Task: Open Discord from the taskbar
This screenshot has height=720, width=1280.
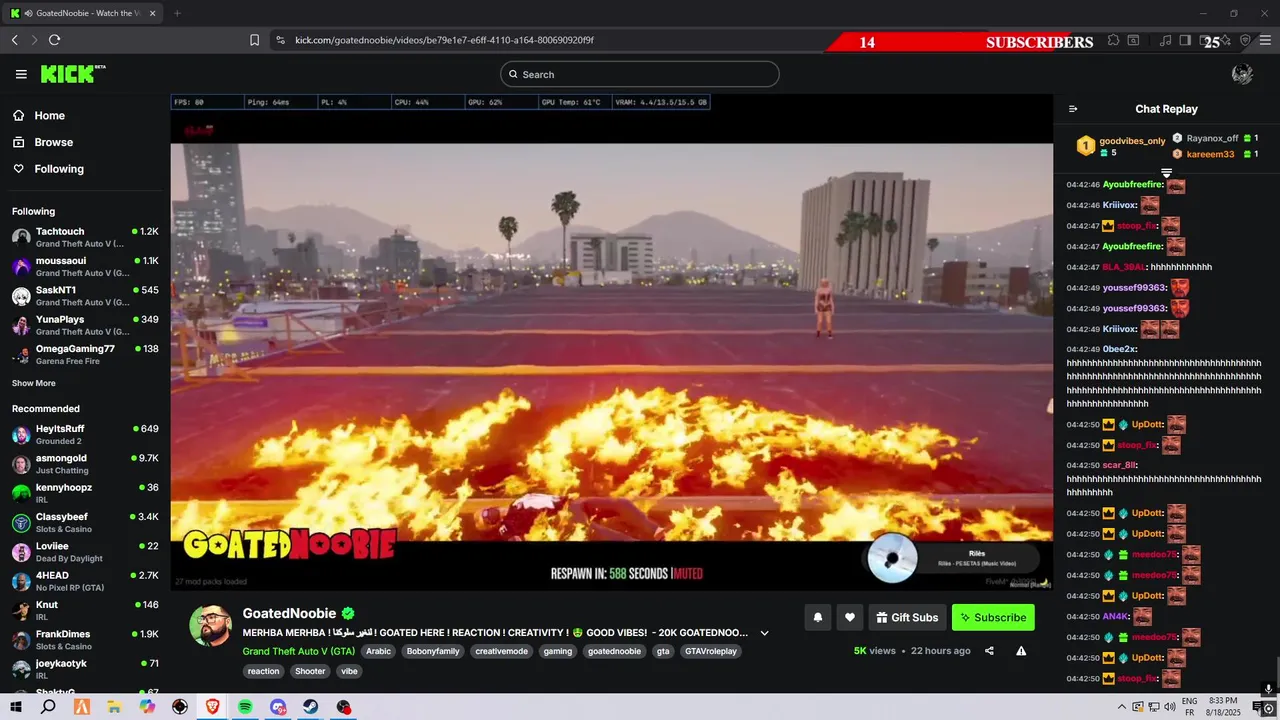Action: 278,707
